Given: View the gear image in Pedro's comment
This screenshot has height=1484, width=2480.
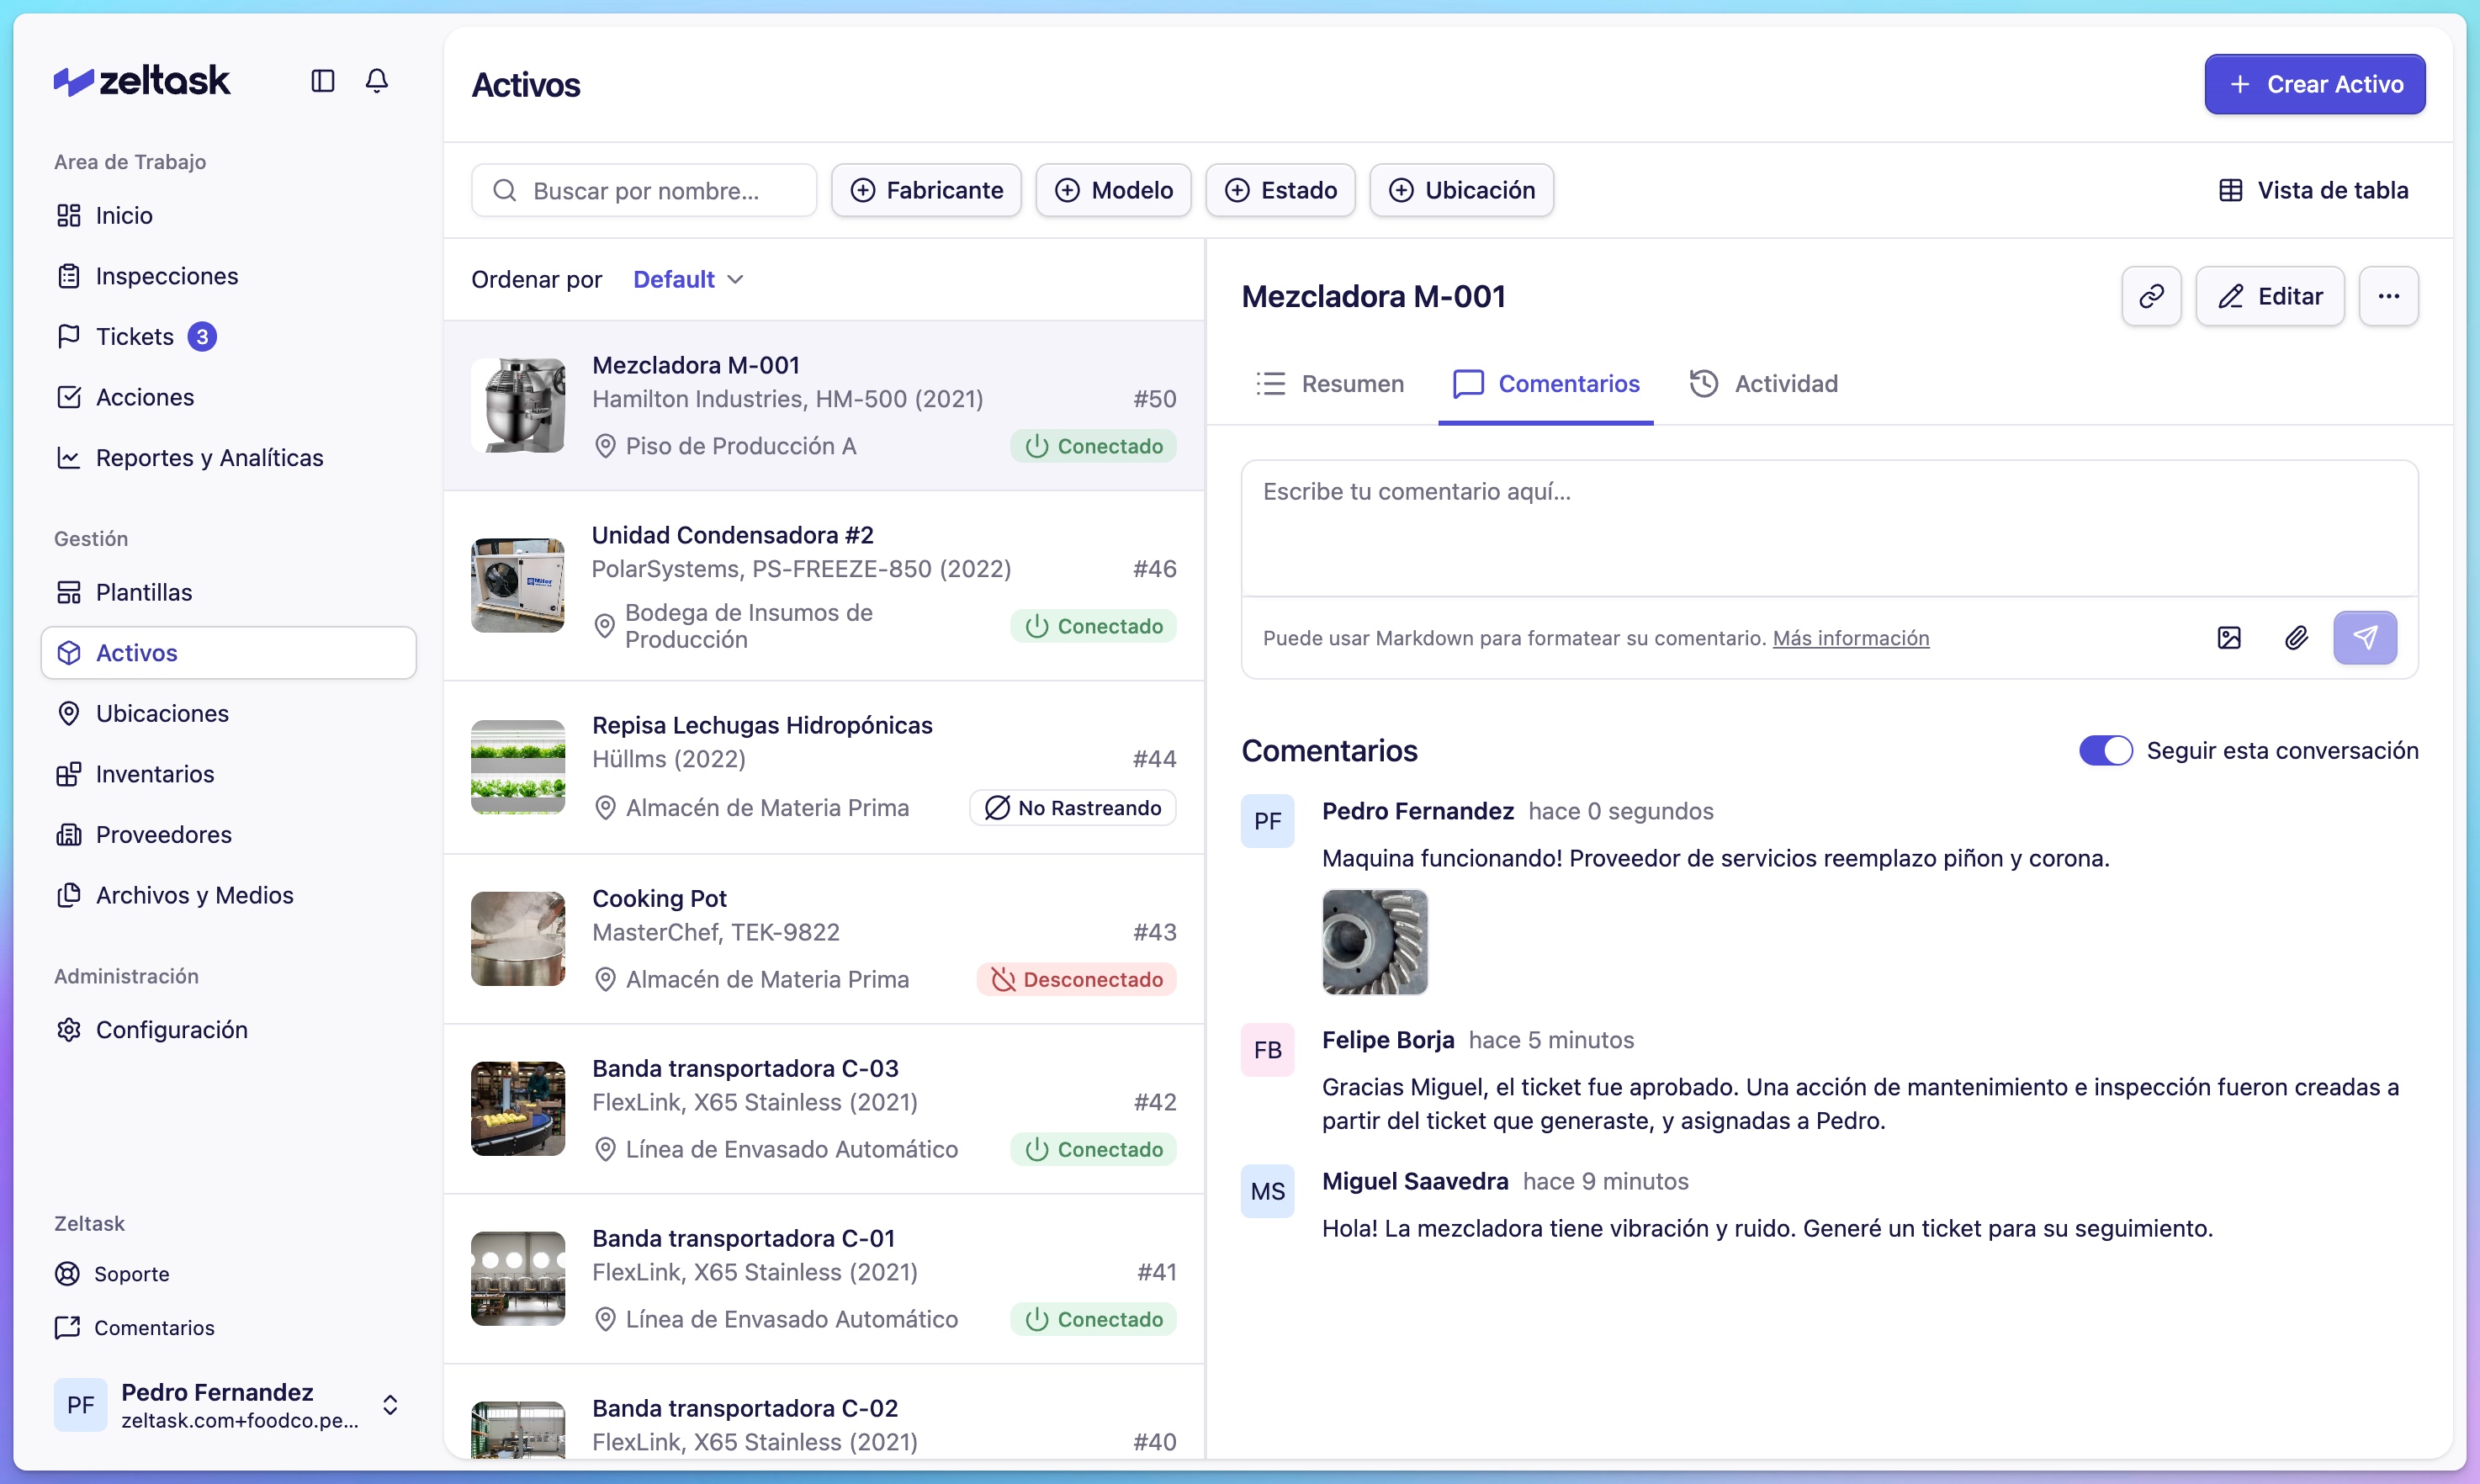Looking at the screenshot, I should pyautogui.click(x=1374, y=942).
